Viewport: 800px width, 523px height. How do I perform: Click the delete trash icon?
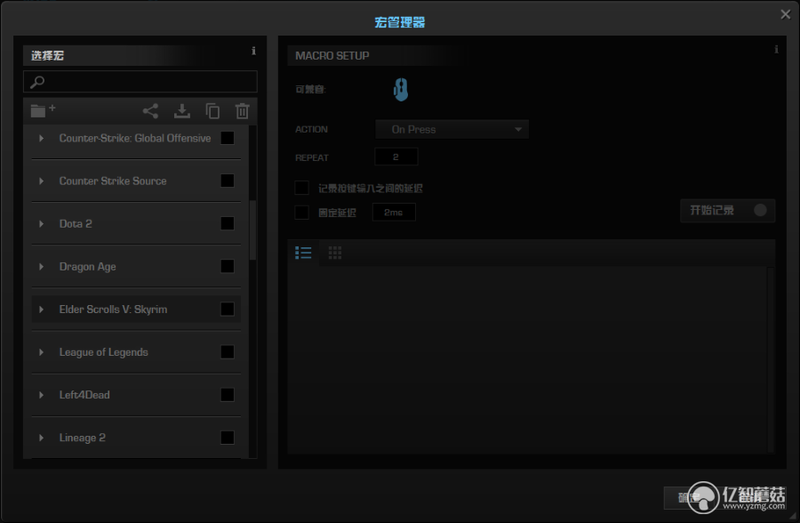(x=242, y=111)
